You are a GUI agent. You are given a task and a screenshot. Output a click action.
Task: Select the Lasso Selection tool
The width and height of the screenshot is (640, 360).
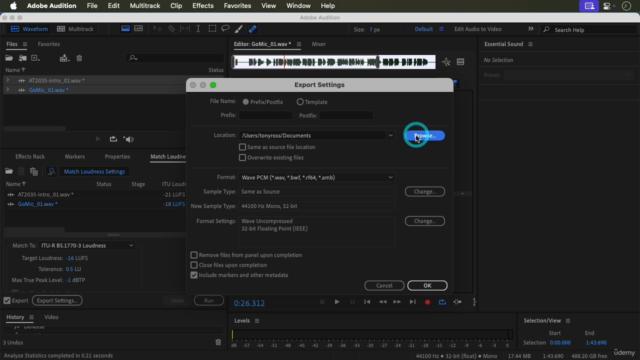(x=225, y=29)
